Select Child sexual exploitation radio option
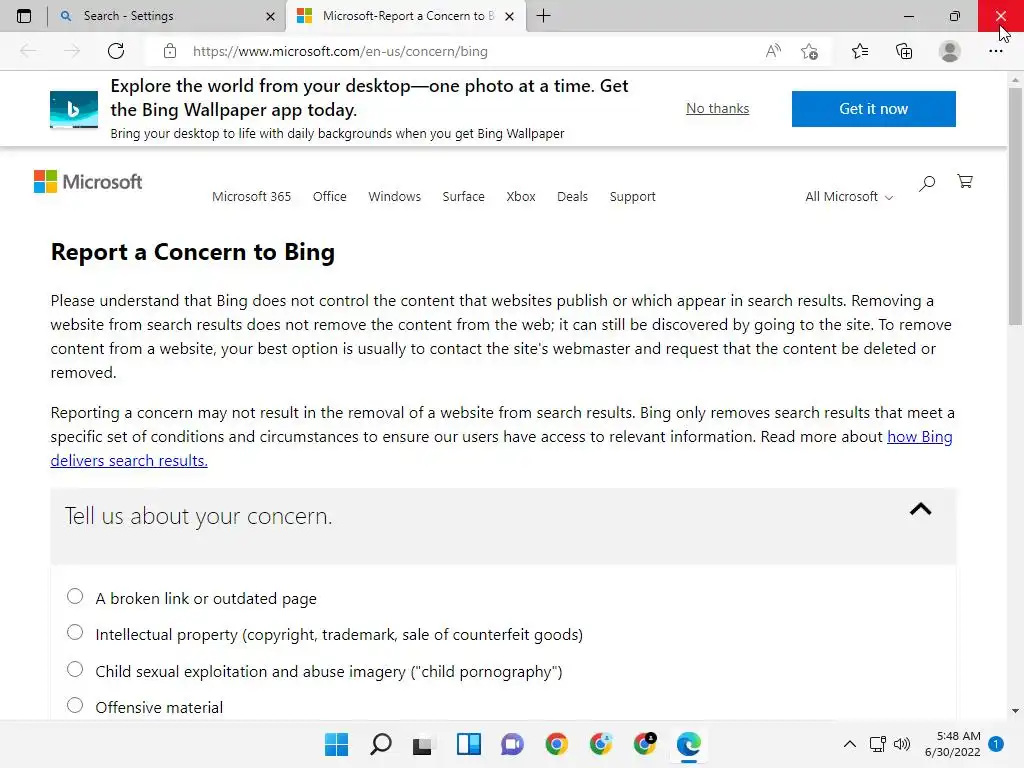This screenshot has width=1024, height=768. coord(75,669)
